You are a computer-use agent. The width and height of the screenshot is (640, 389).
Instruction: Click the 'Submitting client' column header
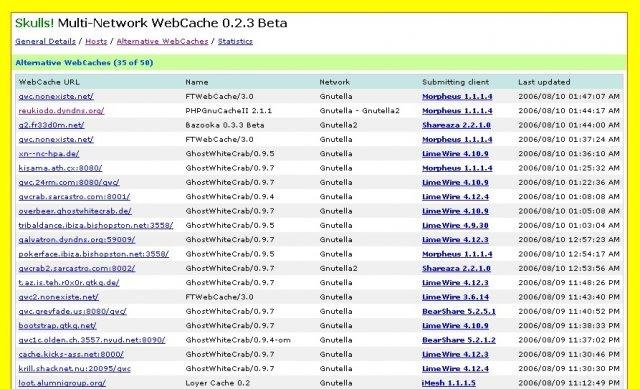click(456, 82)
